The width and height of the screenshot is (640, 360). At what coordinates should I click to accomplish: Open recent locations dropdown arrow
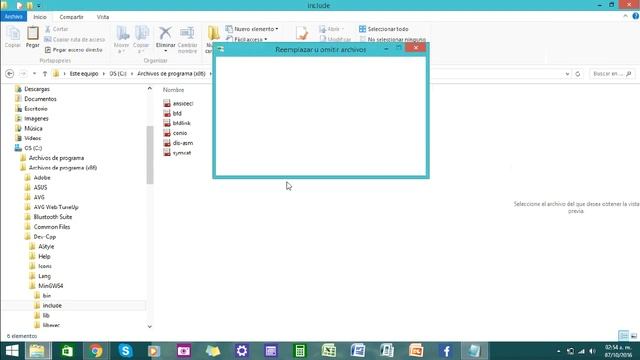point(34,74)
